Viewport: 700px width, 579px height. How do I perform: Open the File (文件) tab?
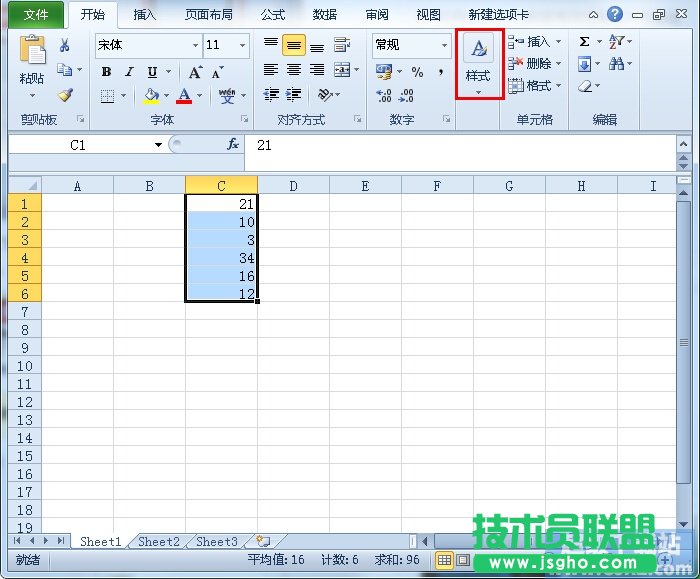click(36, 15)
